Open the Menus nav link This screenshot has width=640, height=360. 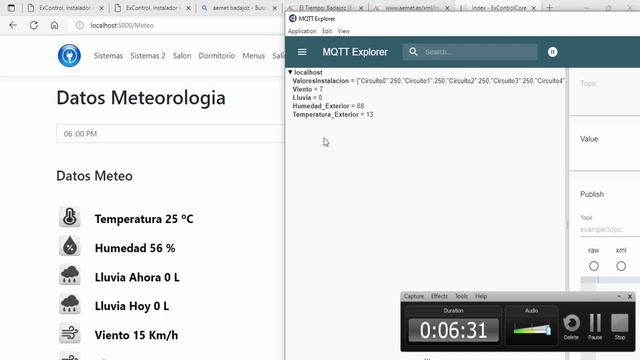[x=253, y=56]
